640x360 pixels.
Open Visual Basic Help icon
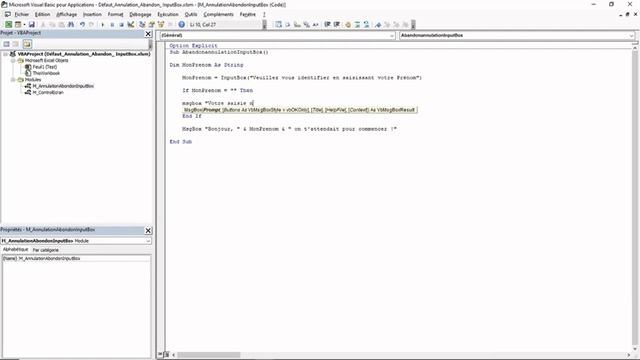pos(182,24)
